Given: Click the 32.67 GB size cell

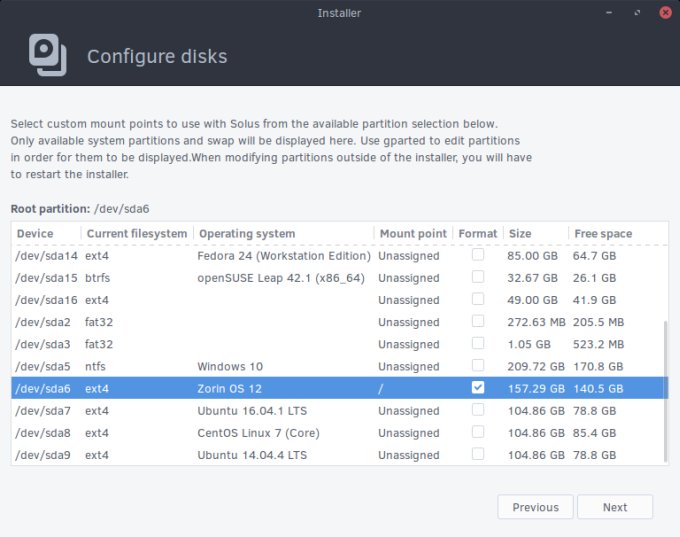Looking at the screenshot, I should pyautogui.click(x=533, y=278).
